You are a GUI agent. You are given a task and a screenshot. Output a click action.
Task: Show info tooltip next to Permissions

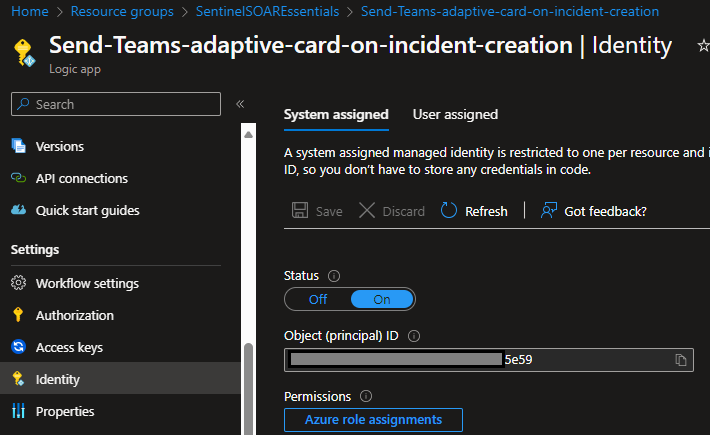click(x=366, y=397)
